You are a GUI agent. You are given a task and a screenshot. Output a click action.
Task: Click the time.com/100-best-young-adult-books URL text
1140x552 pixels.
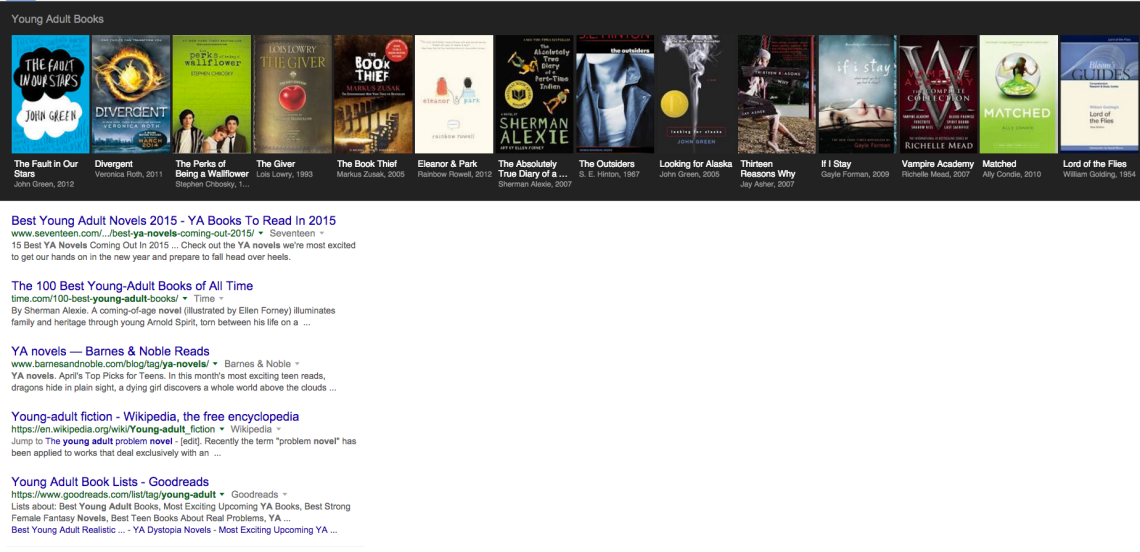95,299
